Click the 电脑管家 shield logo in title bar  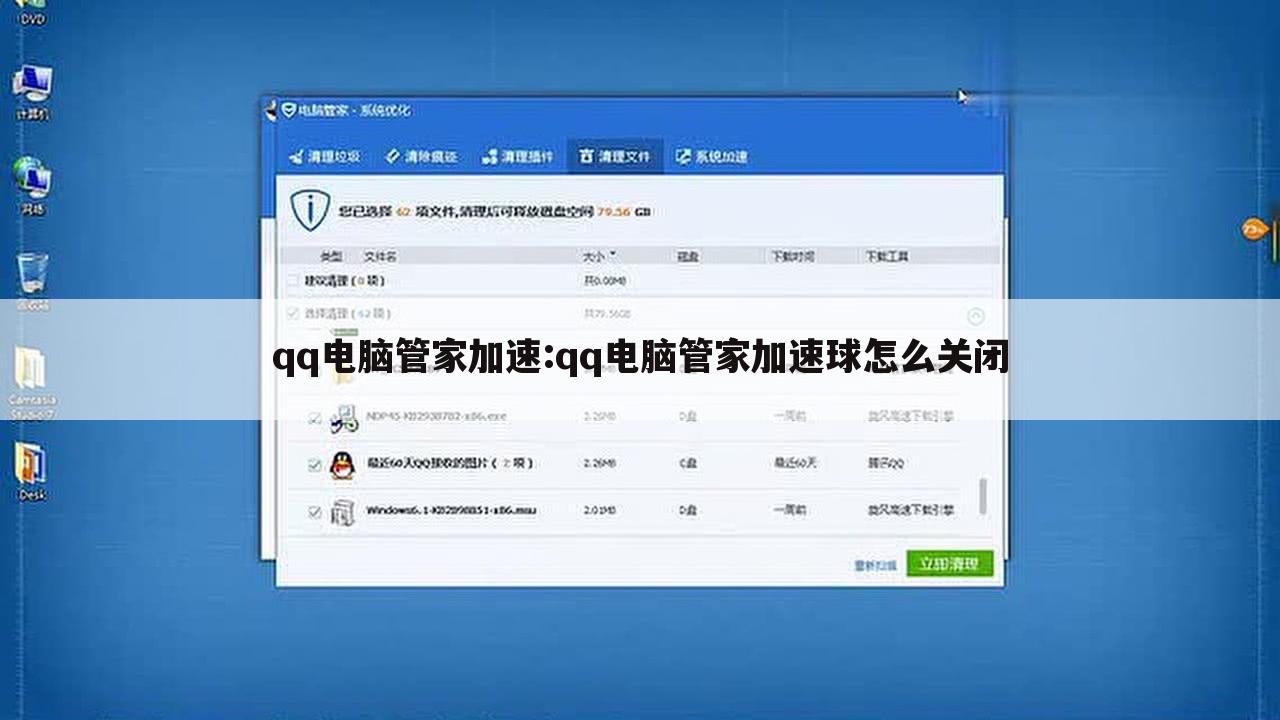[288, 110]
